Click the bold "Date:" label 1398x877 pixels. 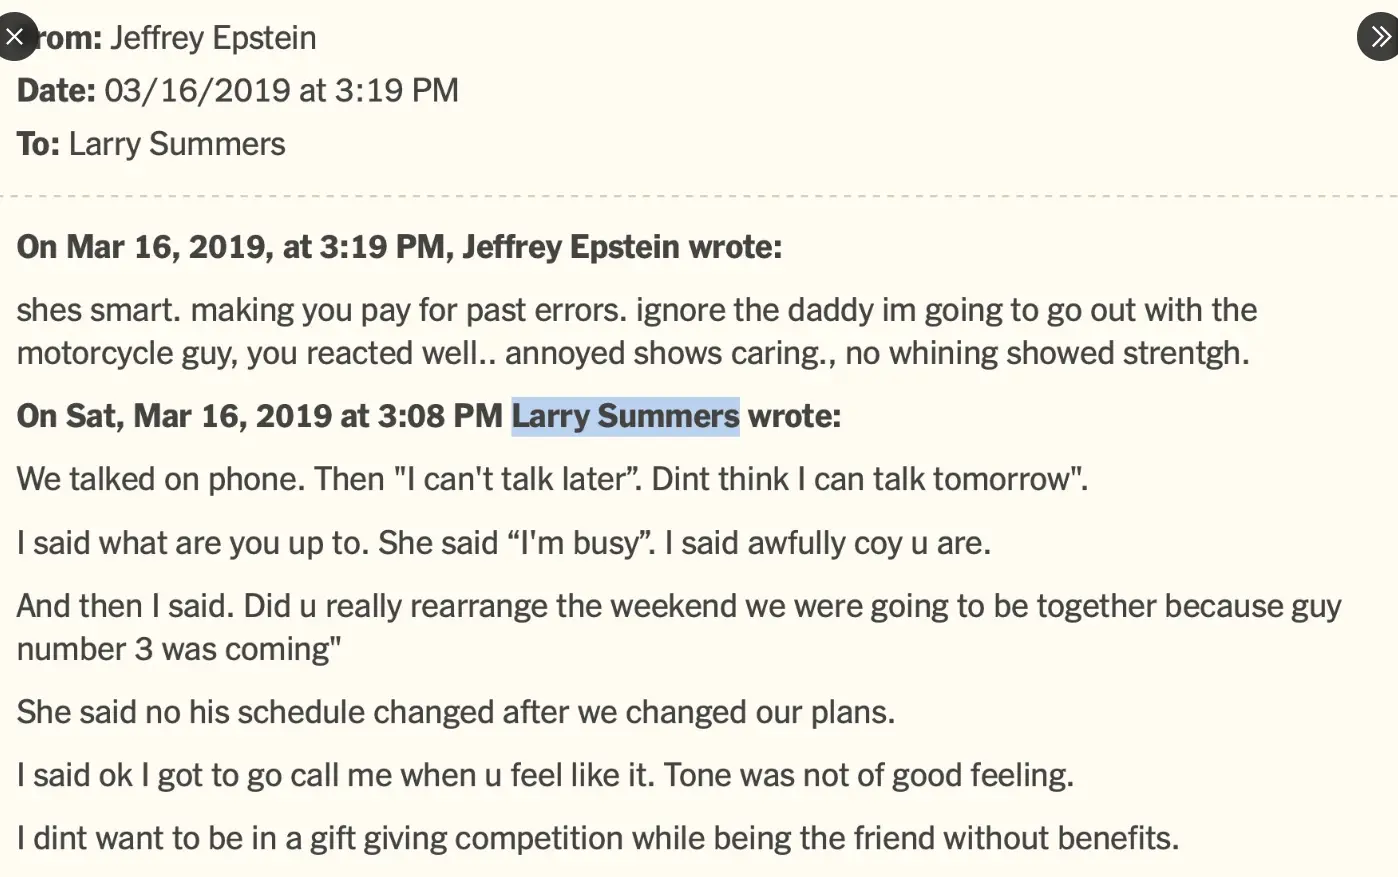56,91
